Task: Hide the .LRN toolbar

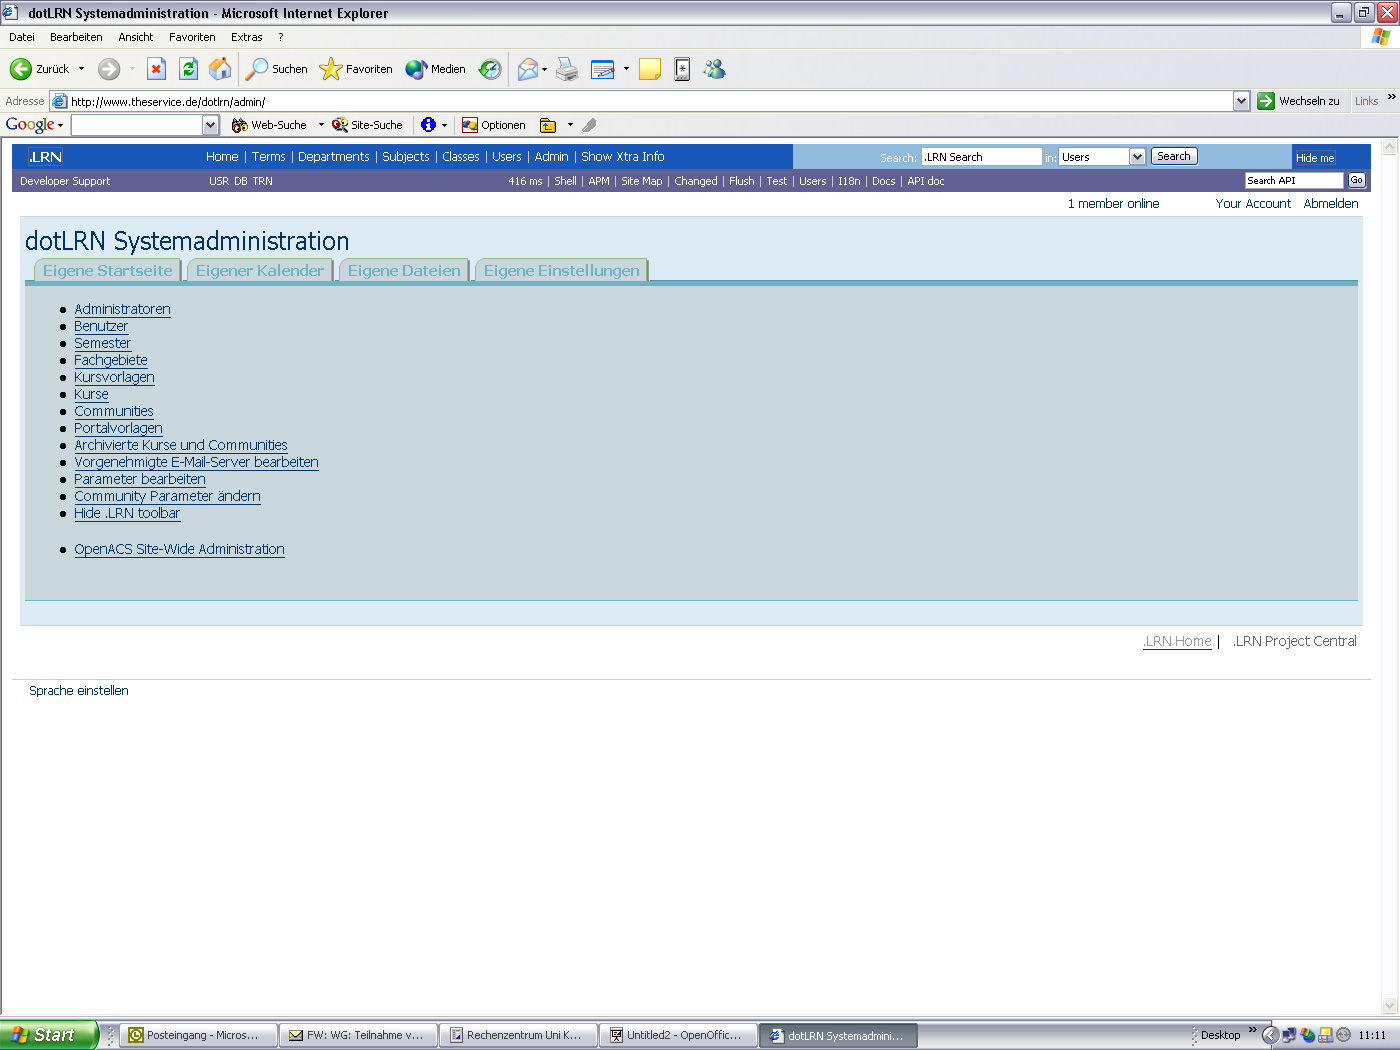Action: [127, 513]
